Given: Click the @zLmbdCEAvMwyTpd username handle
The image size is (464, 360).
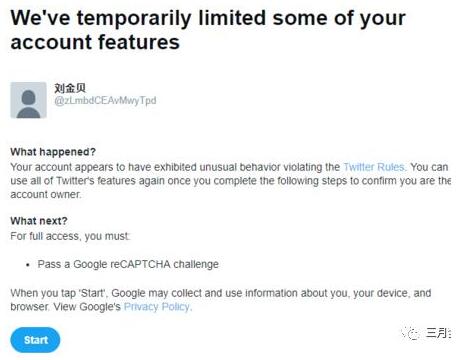Looking at the screenshot, I should [105, 100].
